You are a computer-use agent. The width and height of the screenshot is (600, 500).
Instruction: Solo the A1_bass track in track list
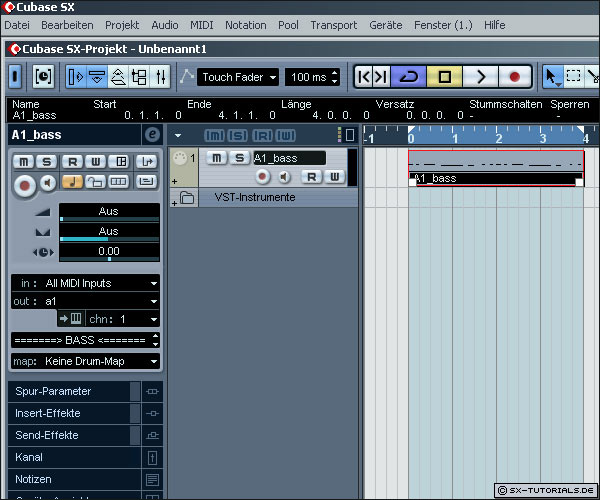click(240, 158)
